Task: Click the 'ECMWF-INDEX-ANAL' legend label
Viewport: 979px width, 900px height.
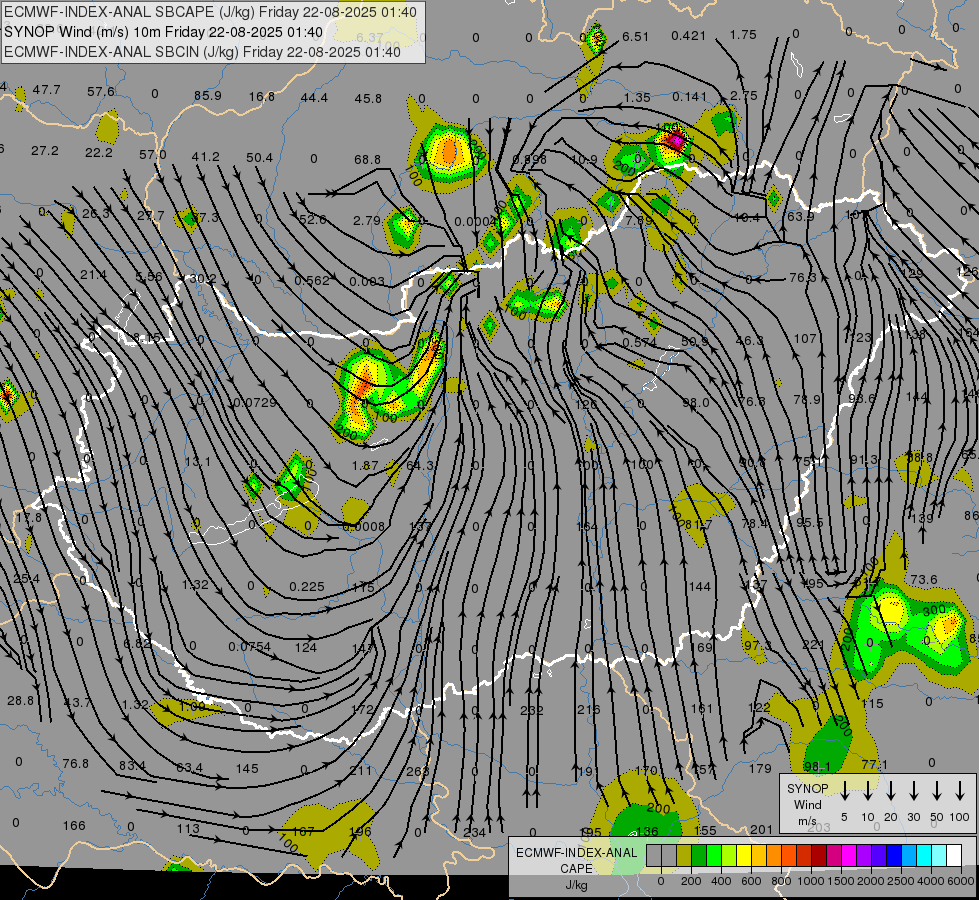Action: [x=576, y=853]
